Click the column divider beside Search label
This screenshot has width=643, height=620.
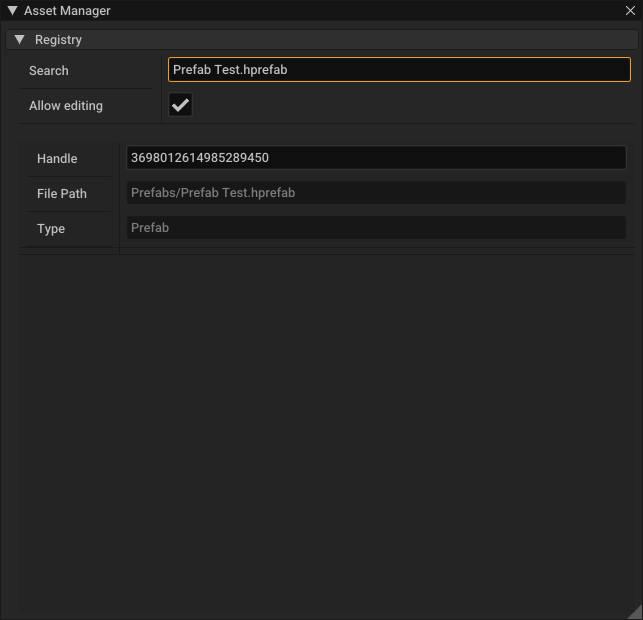pyautogui.click(x=161, y=71)
